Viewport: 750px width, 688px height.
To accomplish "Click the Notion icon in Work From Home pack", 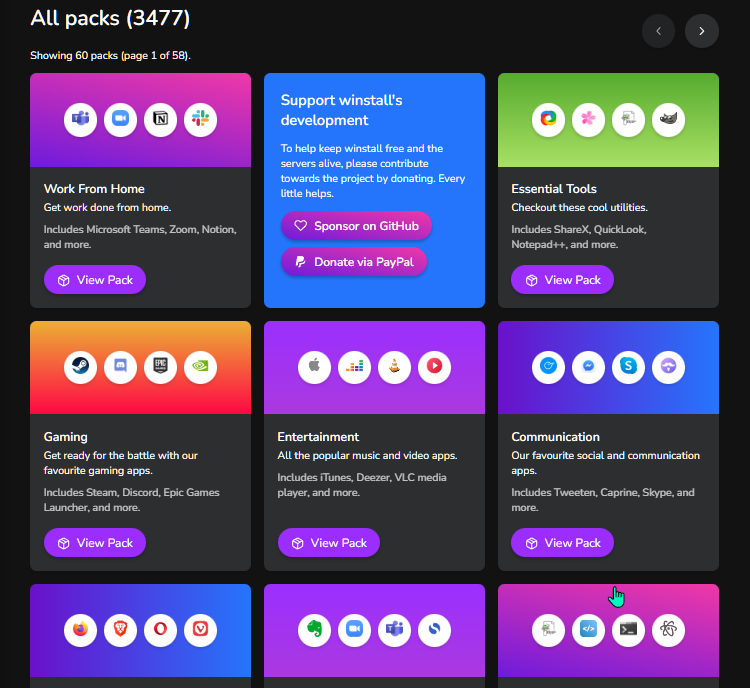I will coord(160,120).
